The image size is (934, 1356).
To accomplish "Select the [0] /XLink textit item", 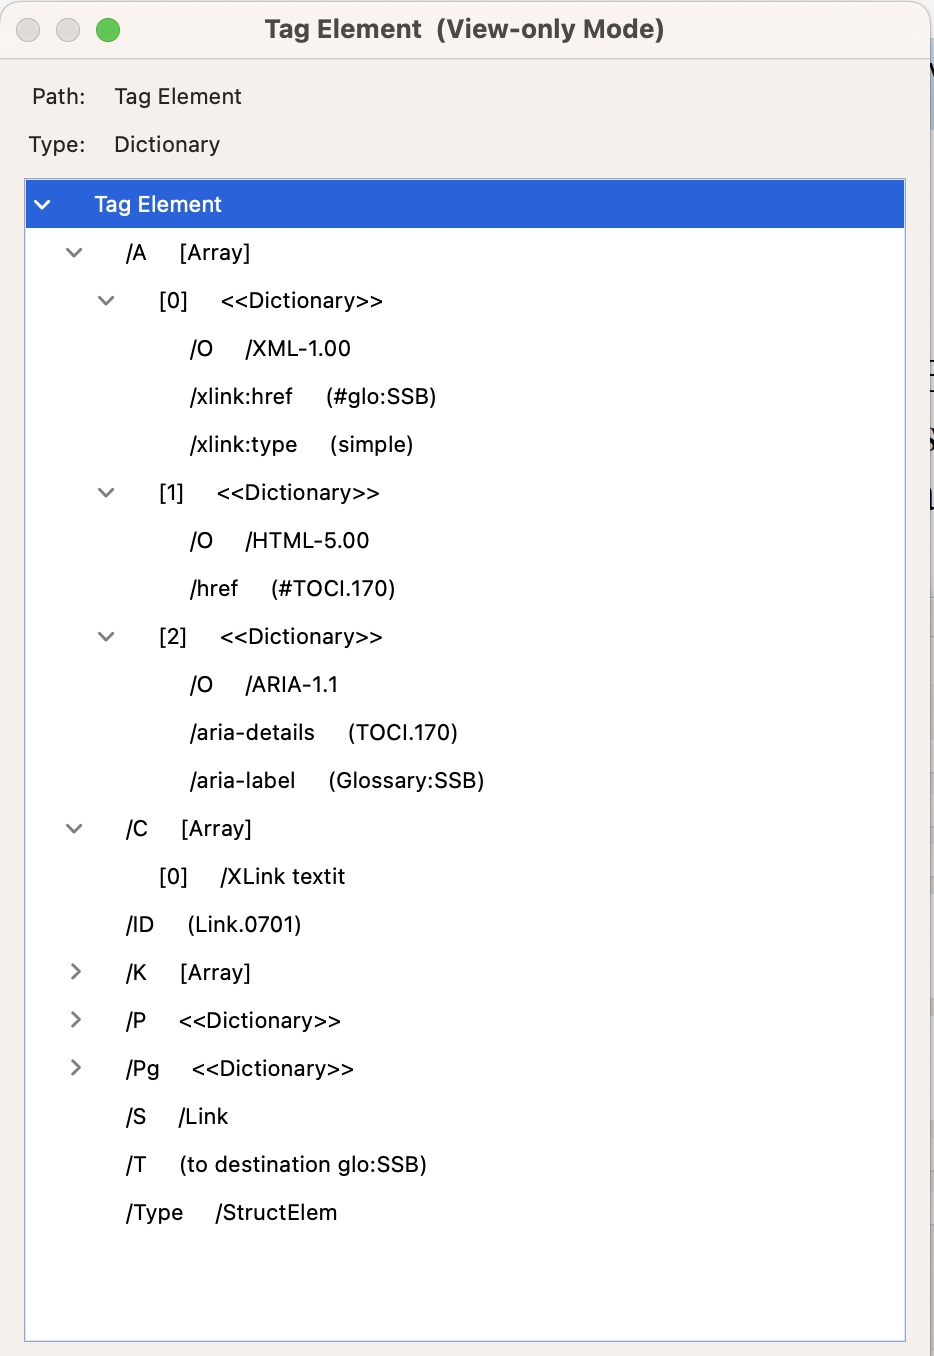I will 252,877.
